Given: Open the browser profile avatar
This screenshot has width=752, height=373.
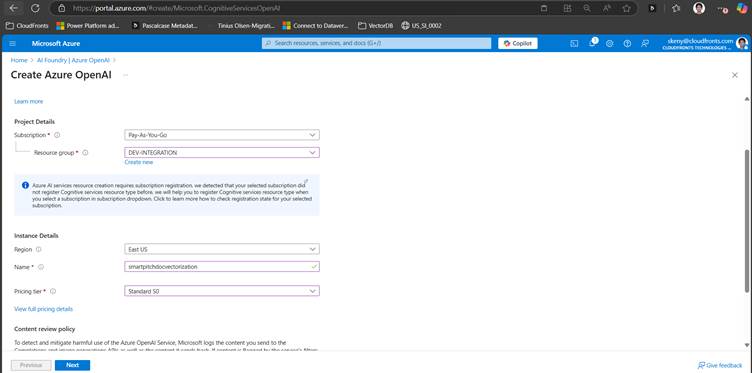Looking at the screenshot, I should (x=699, y=8).
